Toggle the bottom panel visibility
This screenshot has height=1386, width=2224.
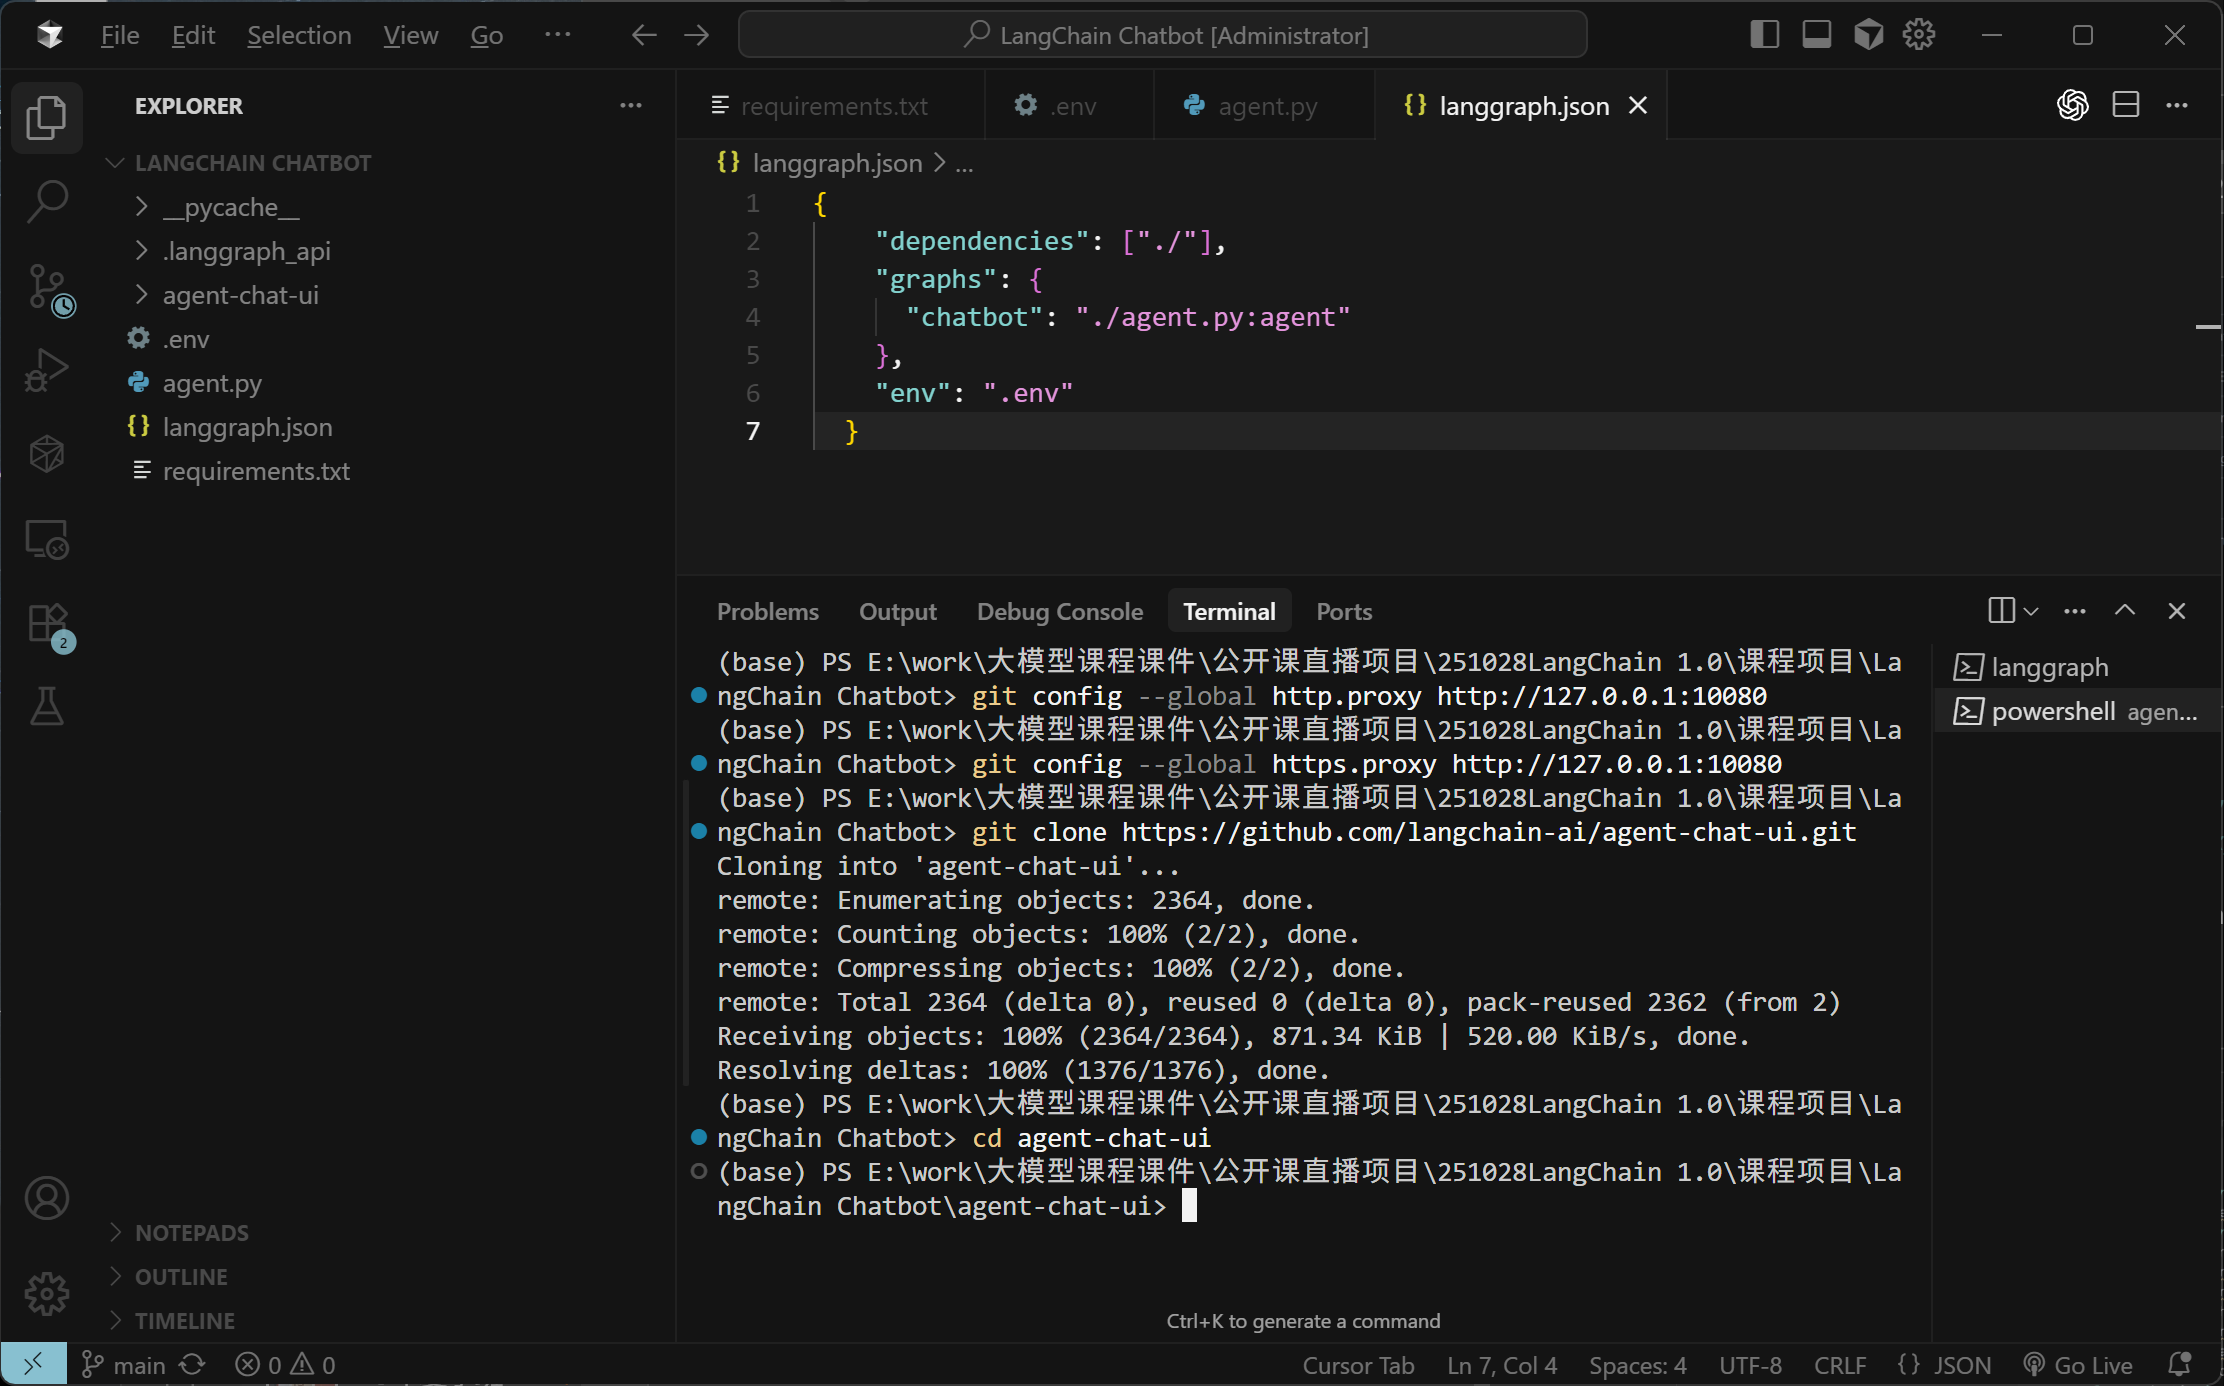pos(1817,35)
